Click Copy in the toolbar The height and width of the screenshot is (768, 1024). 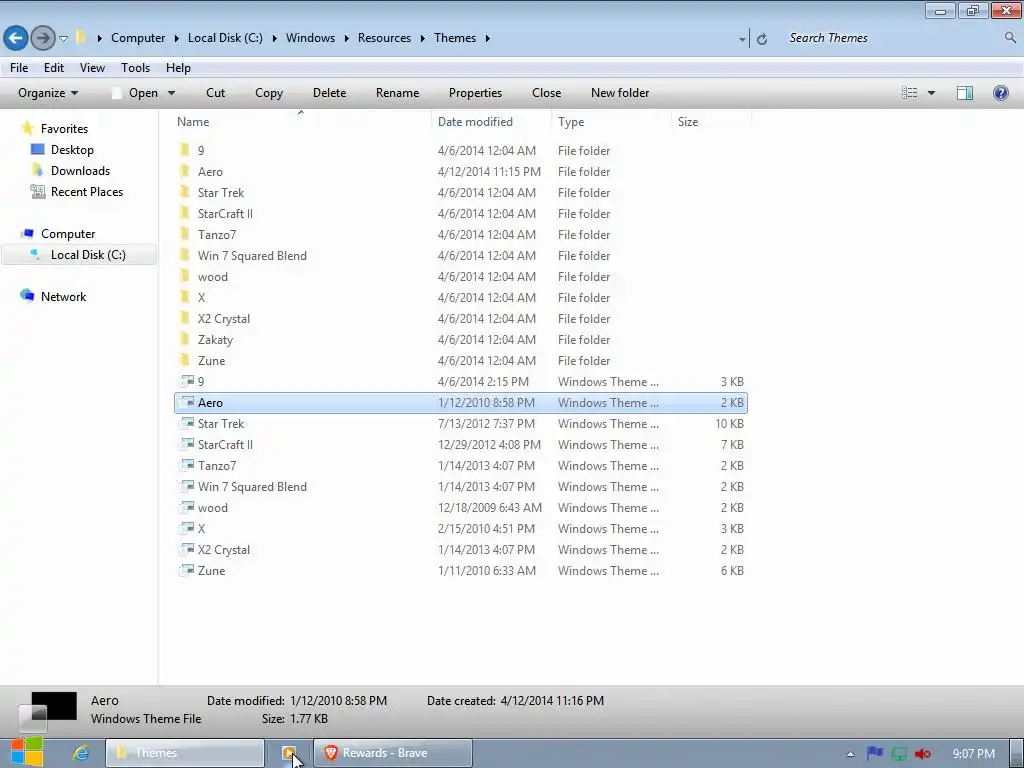(x=269, y=93)
